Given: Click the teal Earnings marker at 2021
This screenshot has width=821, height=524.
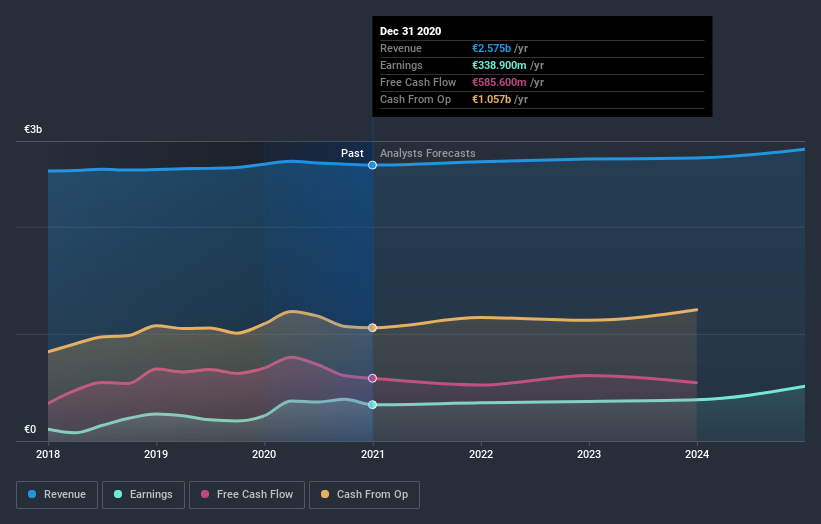Looking at the screenshot, I should 372,405.
